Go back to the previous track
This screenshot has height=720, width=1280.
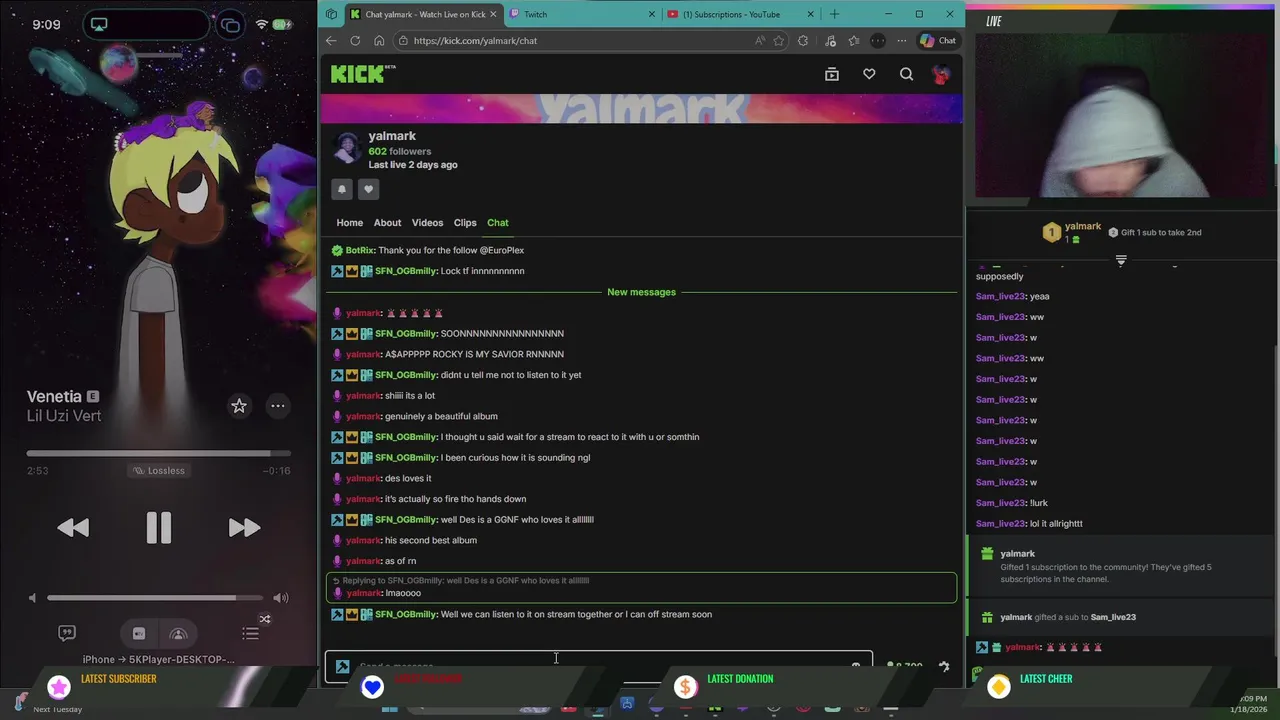pyautogui.click(x=73, y=527)
